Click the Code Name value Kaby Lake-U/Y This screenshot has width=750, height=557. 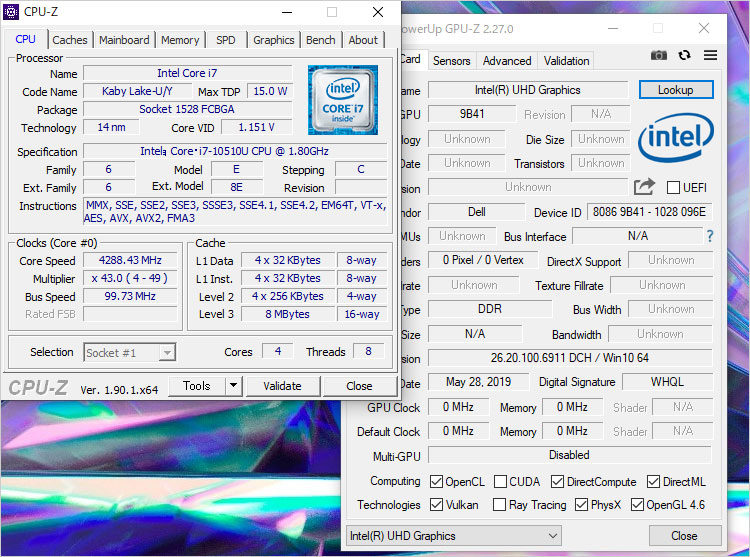[137, 91]
